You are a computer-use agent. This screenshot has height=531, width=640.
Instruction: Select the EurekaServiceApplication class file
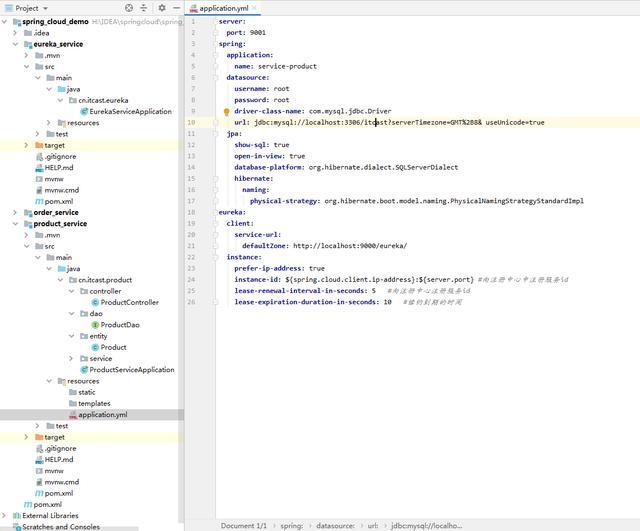pos(130,111)
